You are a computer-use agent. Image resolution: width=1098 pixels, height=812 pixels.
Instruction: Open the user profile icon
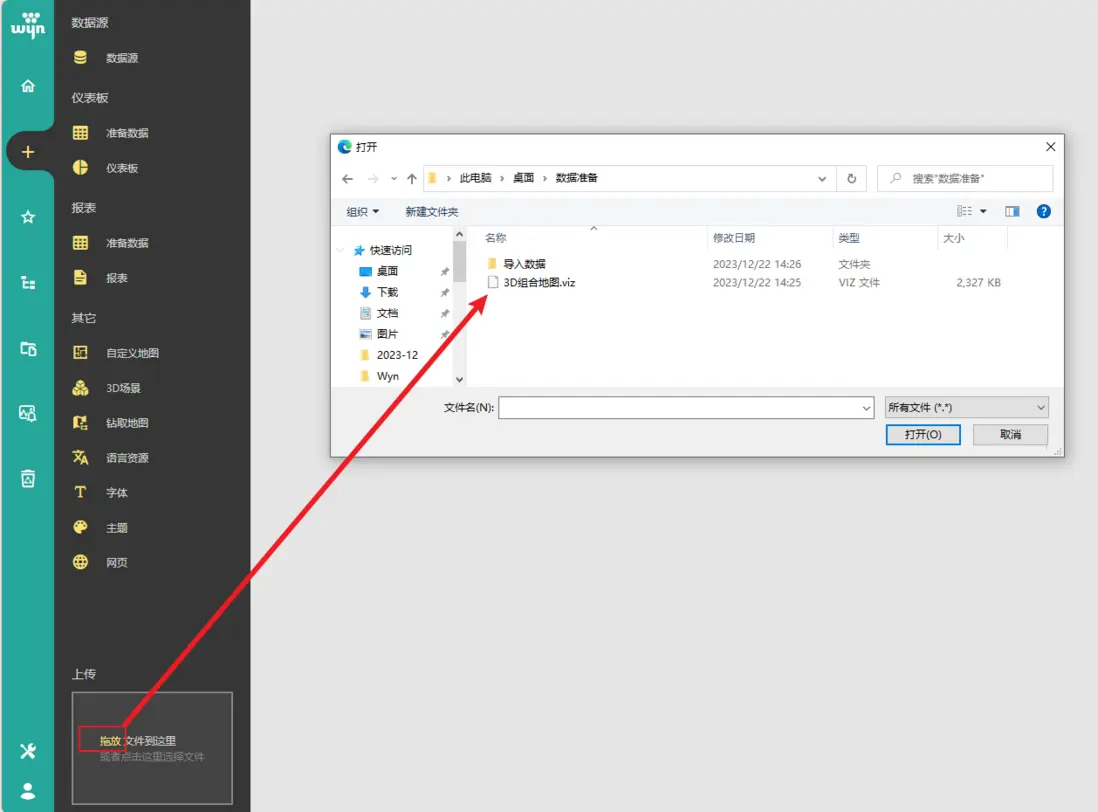pos(28,791)
